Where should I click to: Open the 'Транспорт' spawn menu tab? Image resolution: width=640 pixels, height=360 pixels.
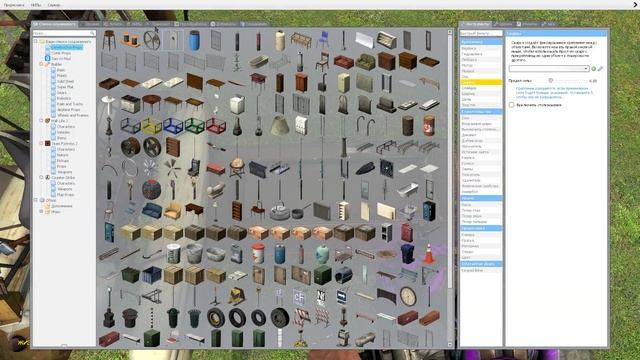(x=158, y=24)
